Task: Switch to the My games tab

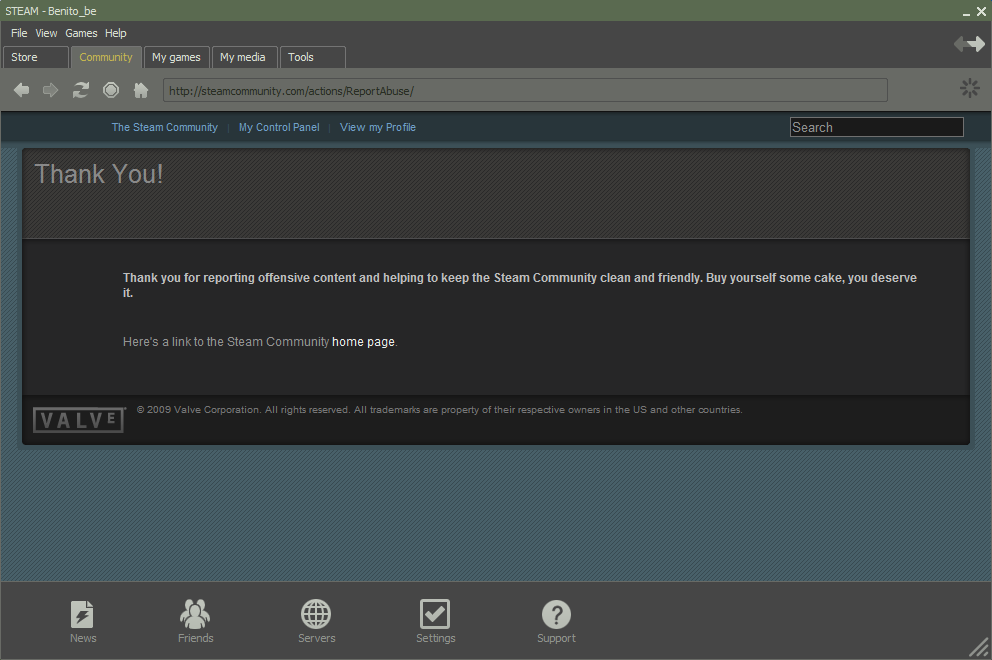Action: coord(177,57)
